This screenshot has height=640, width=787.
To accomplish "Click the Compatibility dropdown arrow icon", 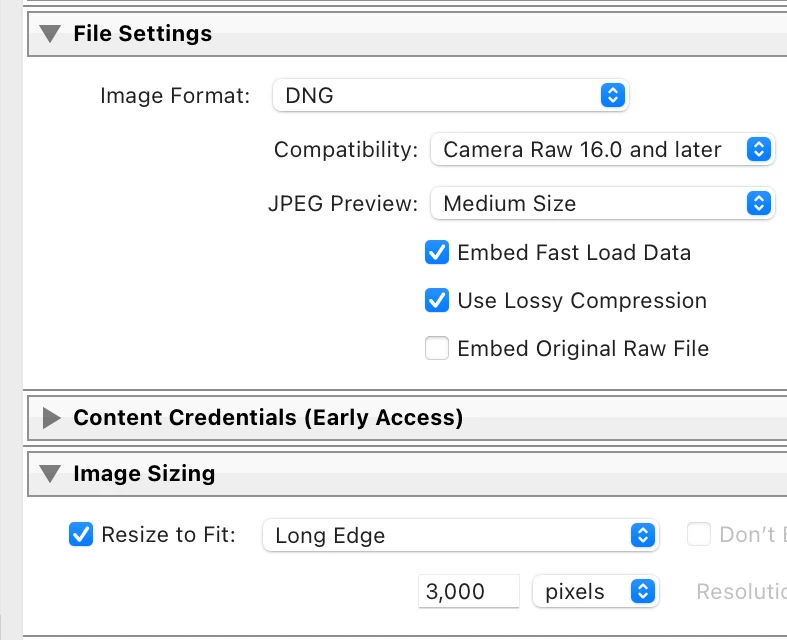I will (x=759, y=150).
